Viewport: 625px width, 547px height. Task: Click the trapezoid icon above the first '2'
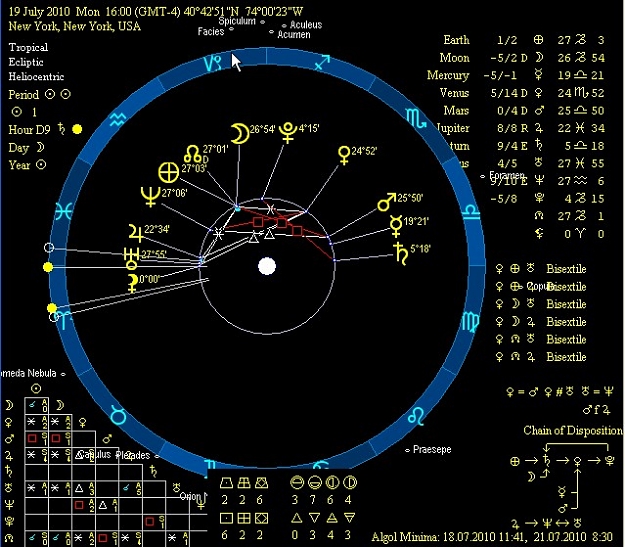click(226, 483)
